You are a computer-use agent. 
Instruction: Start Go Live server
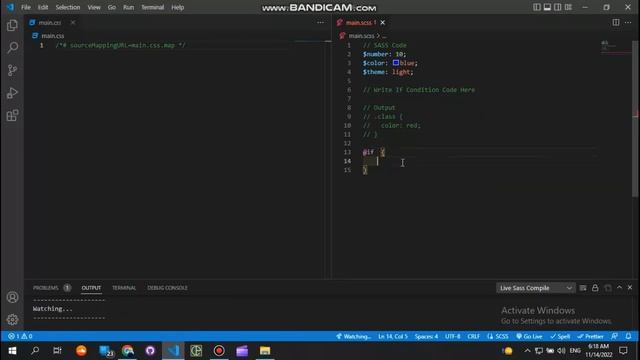point(529,336)
